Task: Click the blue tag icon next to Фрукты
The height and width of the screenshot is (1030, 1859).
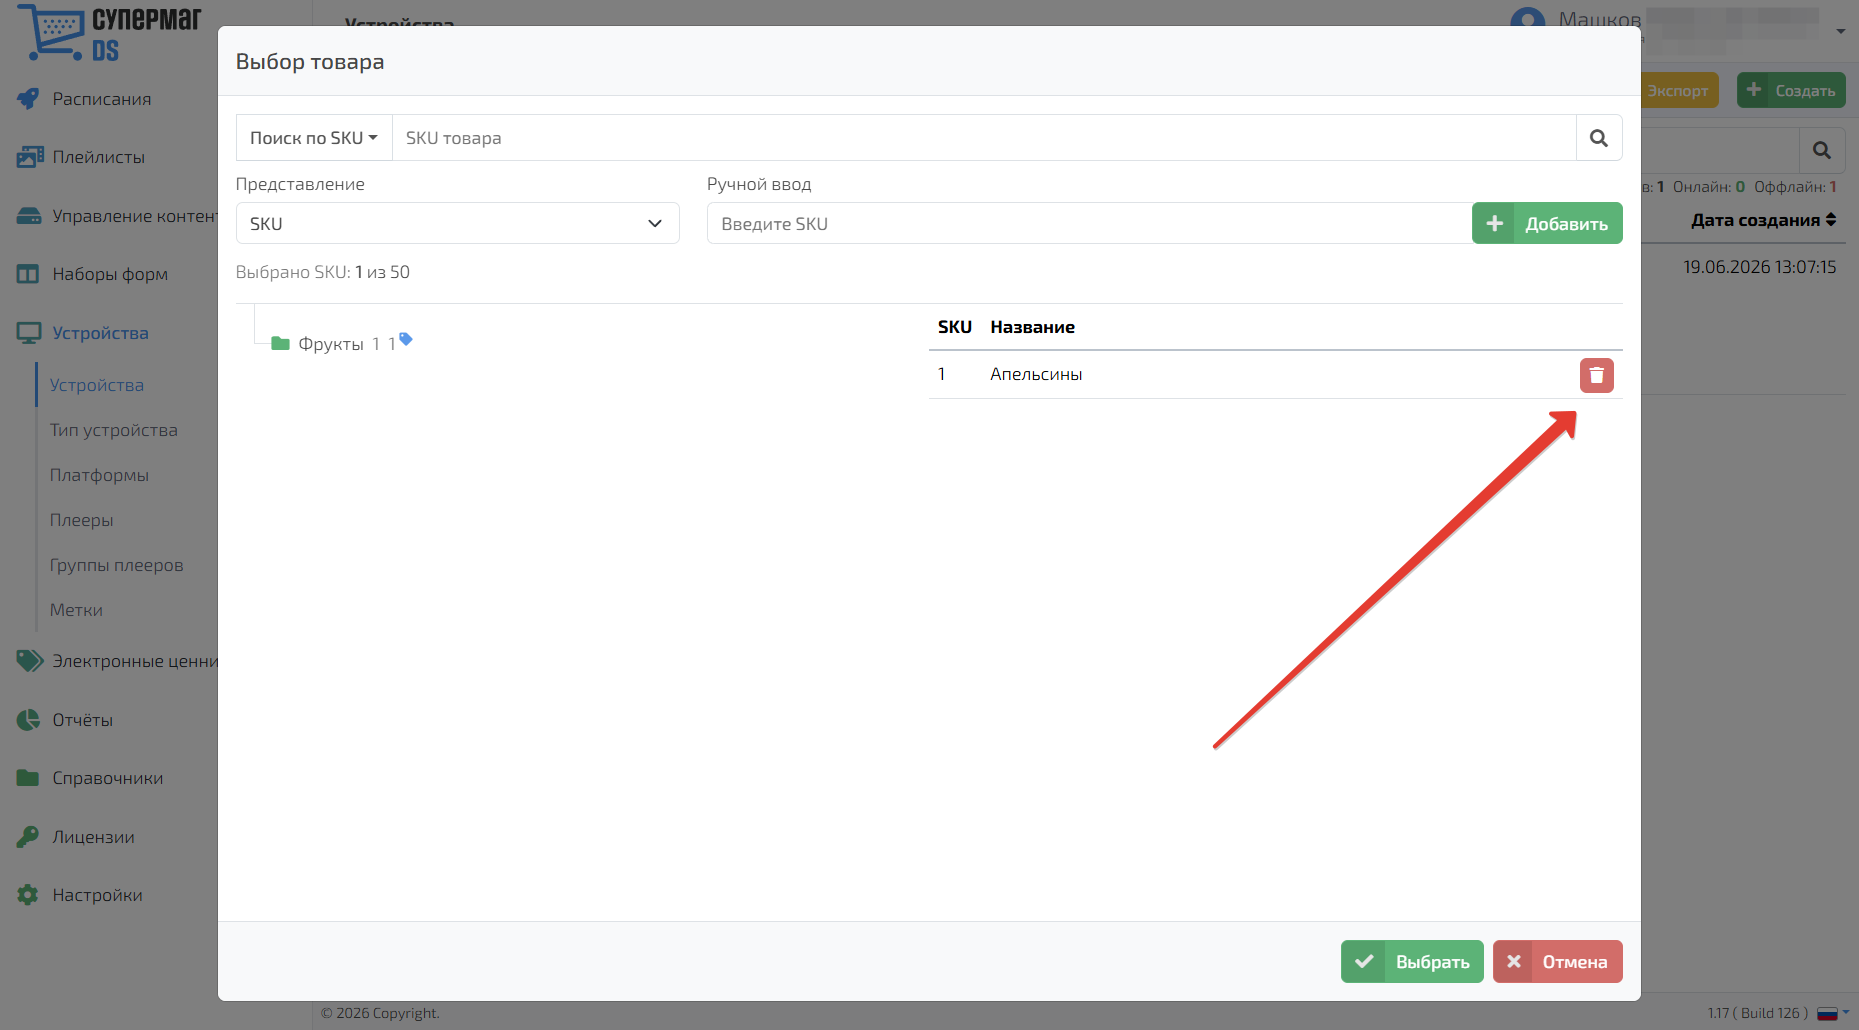Action: coord(406,339)
